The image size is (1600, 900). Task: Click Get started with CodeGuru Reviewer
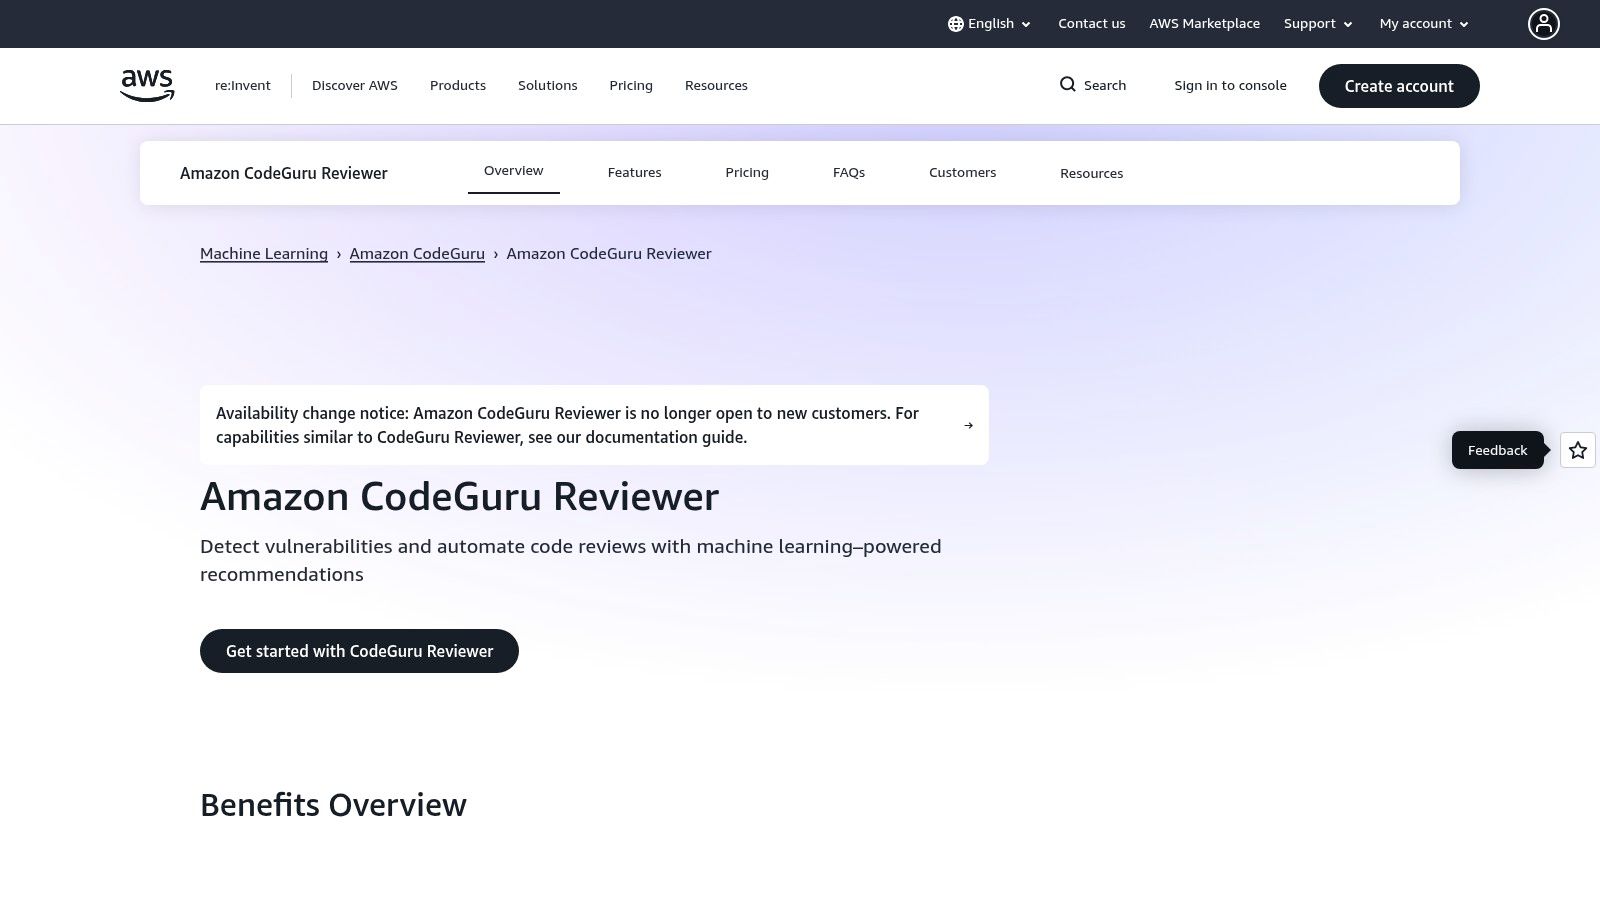(x=359, y=651)
